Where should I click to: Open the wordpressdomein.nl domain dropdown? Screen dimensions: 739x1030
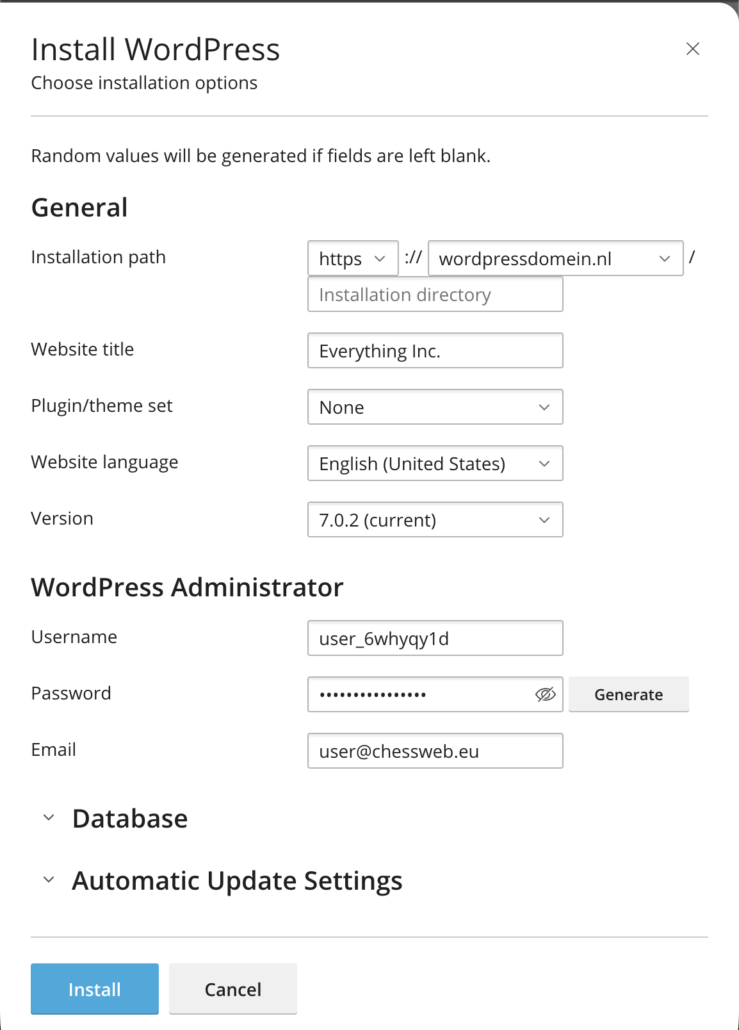pyautogui.click(x=556, y=258)
